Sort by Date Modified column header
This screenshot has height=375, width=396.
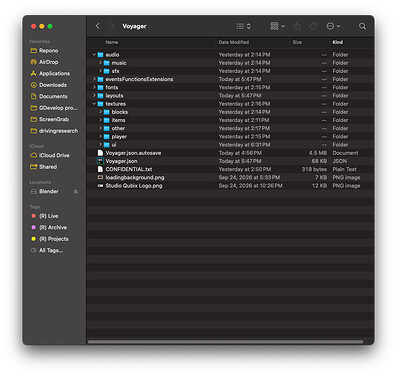tap(234, 42)
